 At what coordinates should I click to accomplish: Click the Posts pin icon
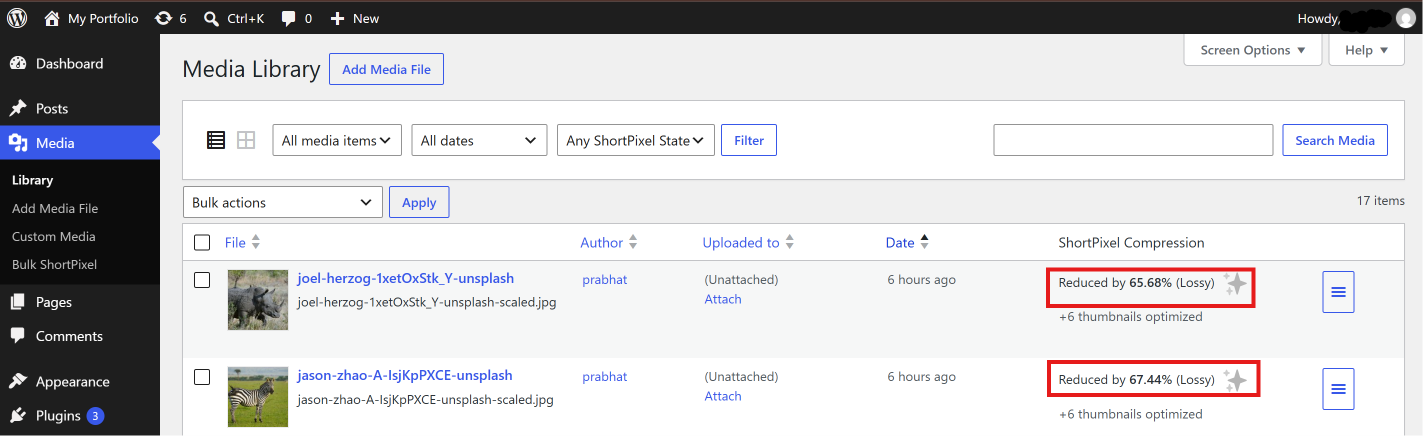18,108
